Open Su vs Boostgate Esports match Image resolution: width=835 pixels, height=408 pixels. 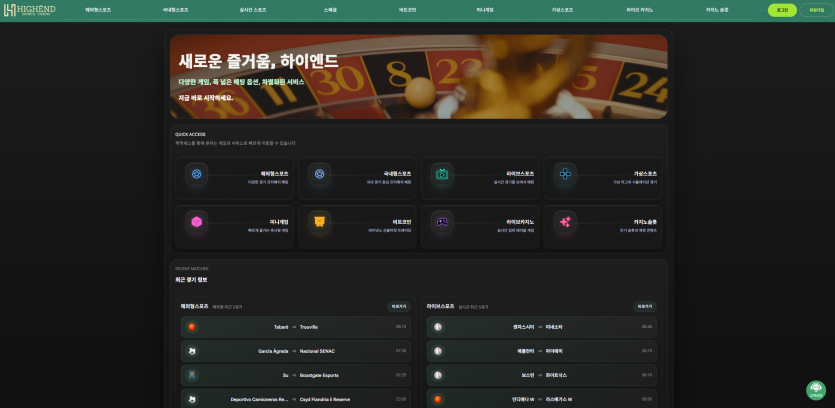click(x=296, y=375)
